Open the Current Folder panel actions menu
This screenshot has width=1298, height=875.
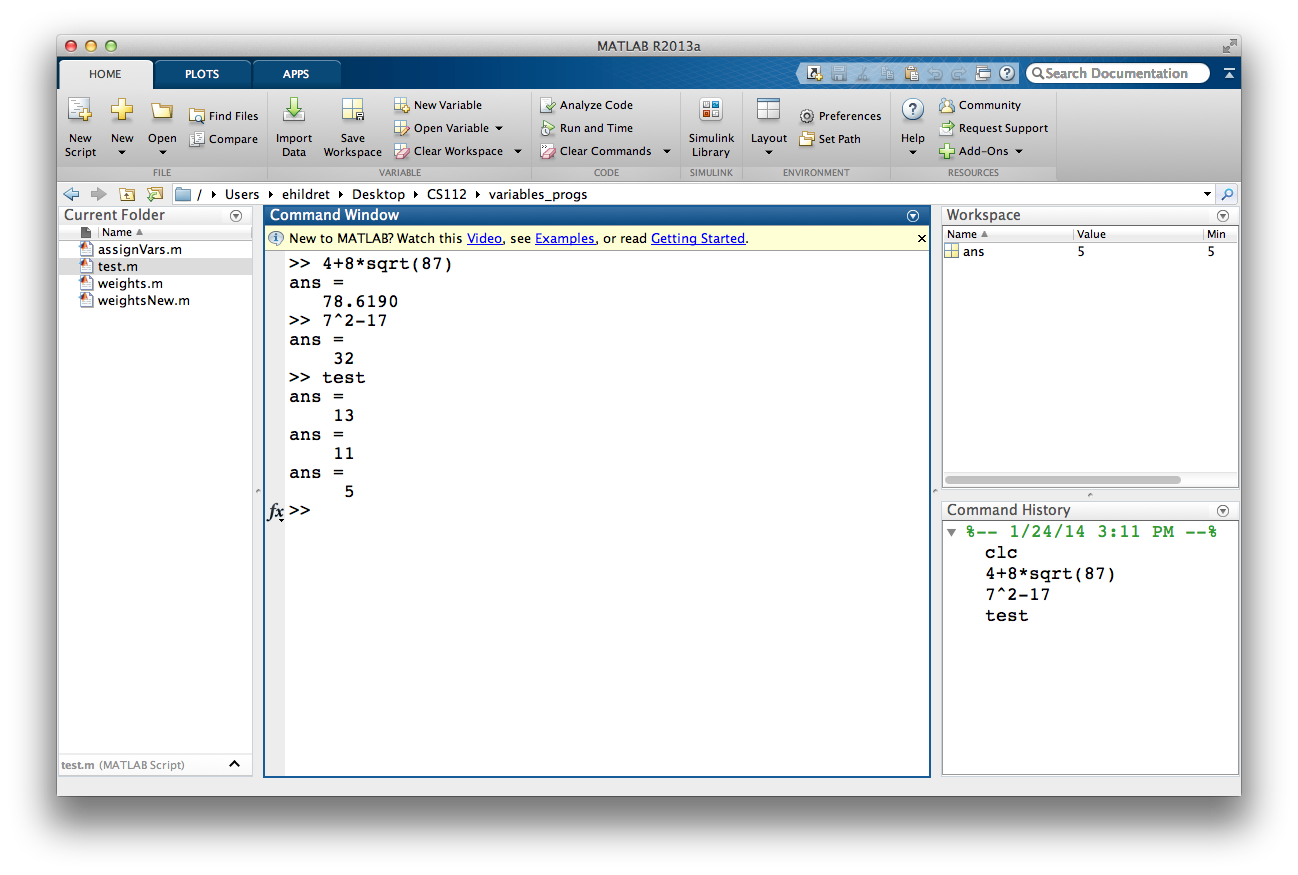[236, 216]
